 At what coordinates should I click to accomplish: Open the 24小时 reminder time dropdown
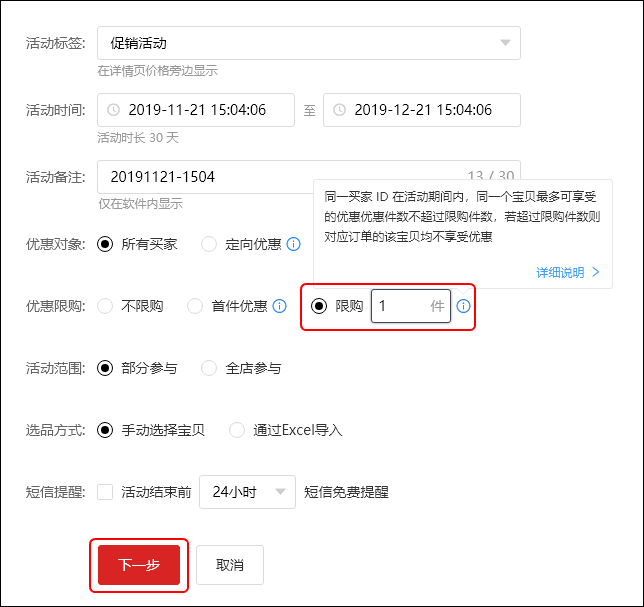pyautogui.click(x=247, y=492)
